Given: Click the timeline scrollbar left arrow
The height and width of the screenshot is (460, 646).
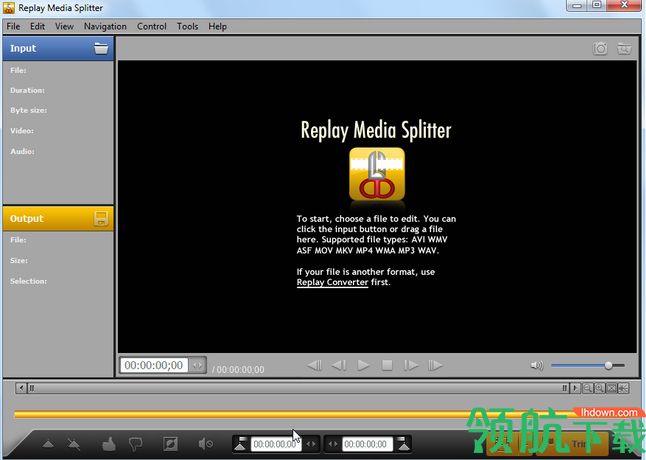Looking at the screenshot, I should (21, 388).
